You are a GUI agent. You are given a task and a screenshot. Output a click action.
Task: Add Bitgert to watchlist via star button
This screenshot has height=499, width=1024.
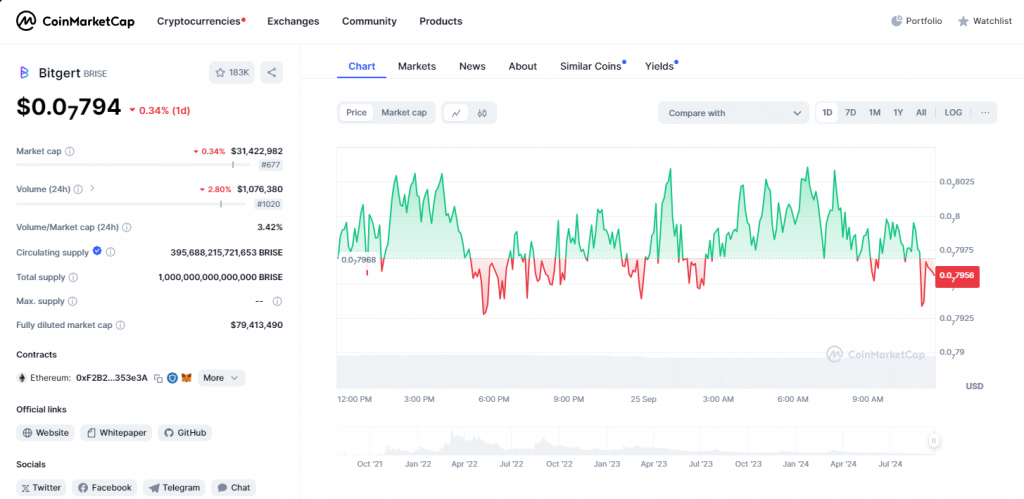232,72
